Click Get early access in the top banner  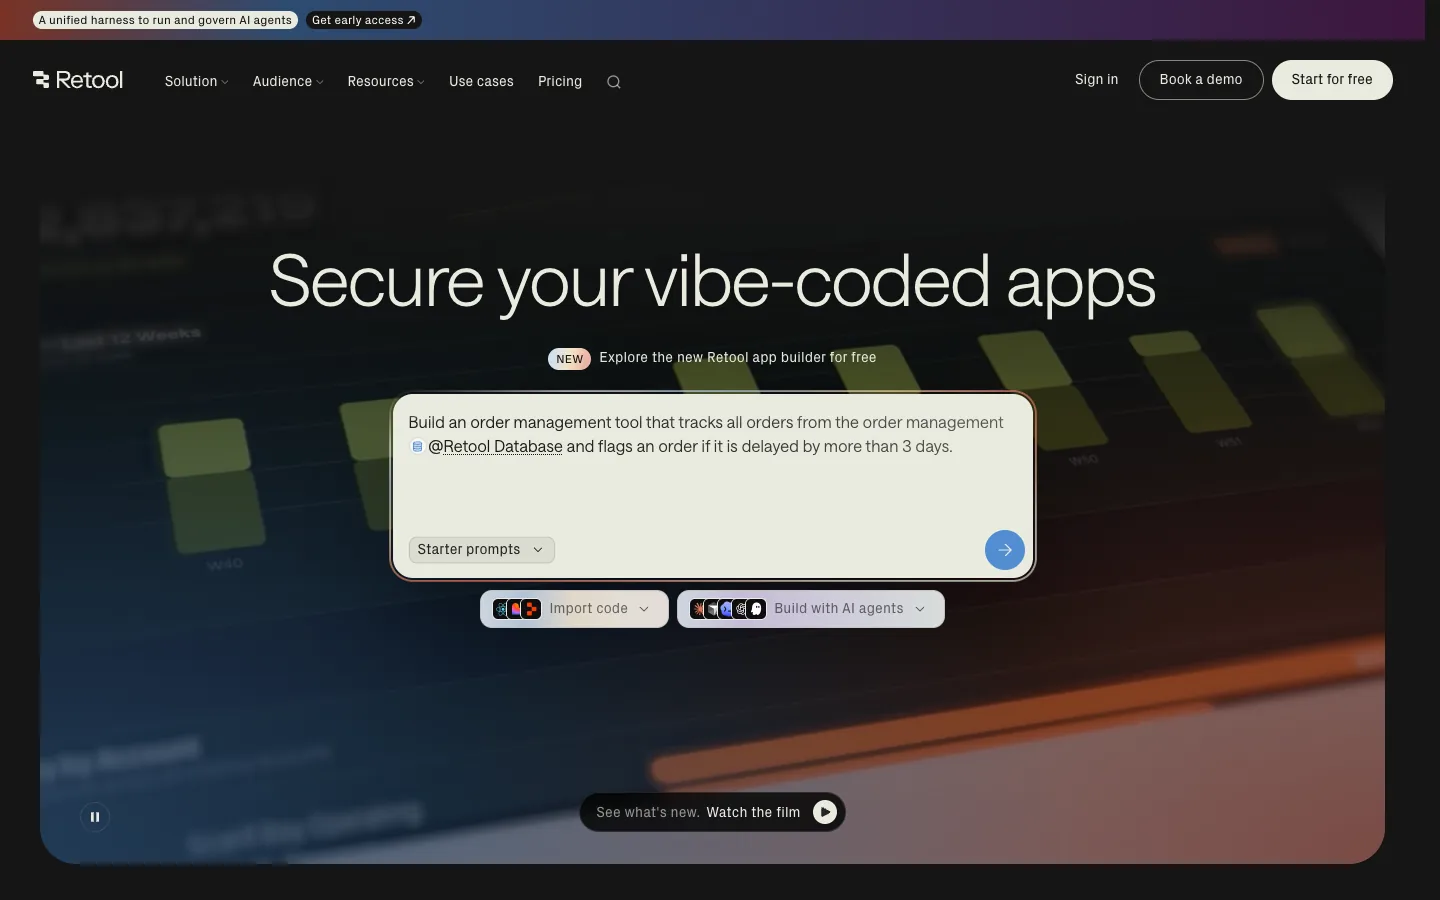coord(364,20)
